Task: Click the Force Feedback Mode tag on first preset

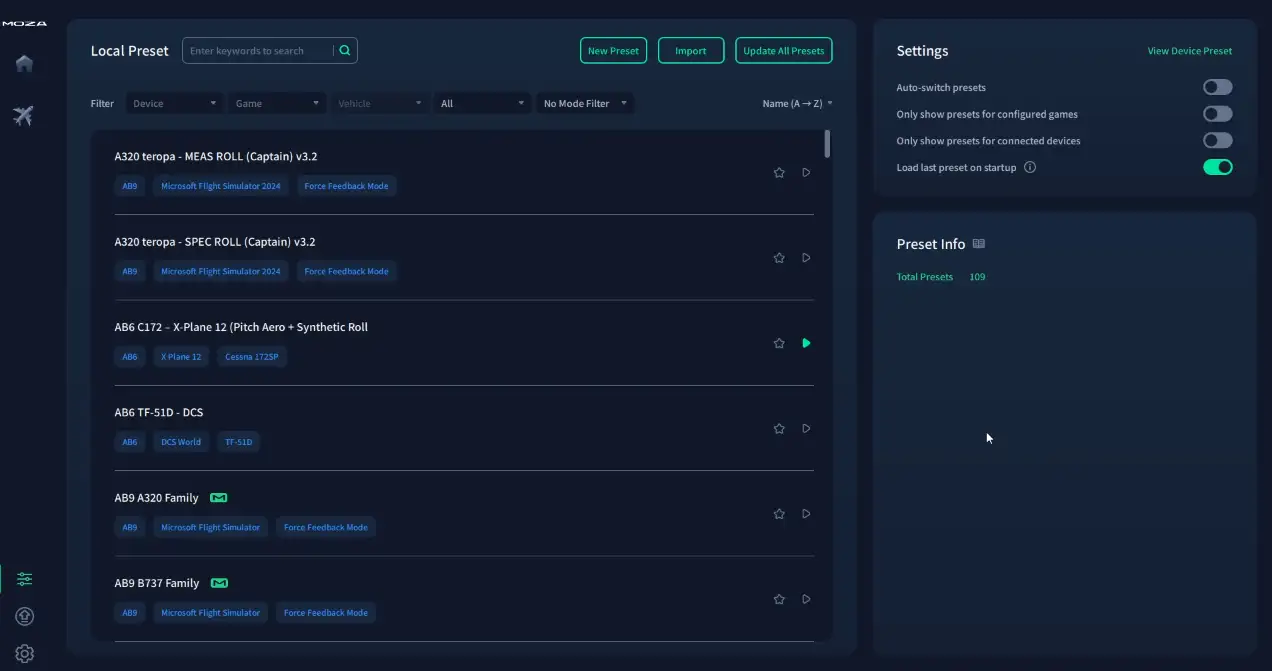Action: point(346,186)
